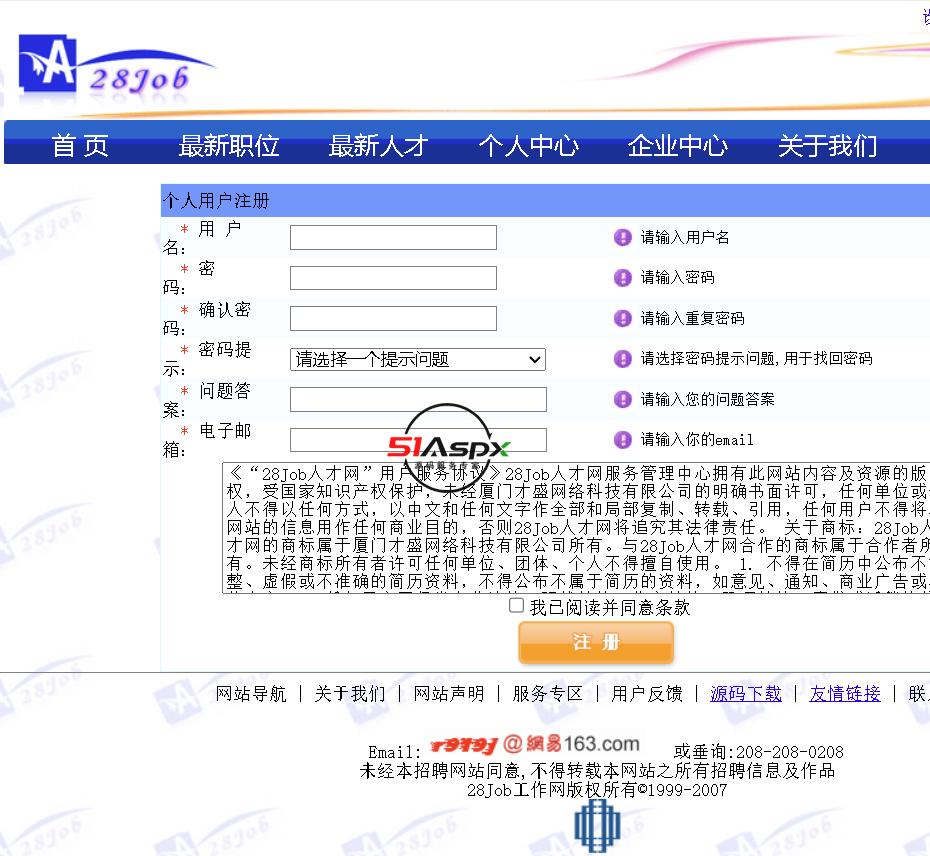This screenshot has width=930, height=856.
Task: Click the 或垂询:208-208-0208 phone text
Action: [759, 752]
